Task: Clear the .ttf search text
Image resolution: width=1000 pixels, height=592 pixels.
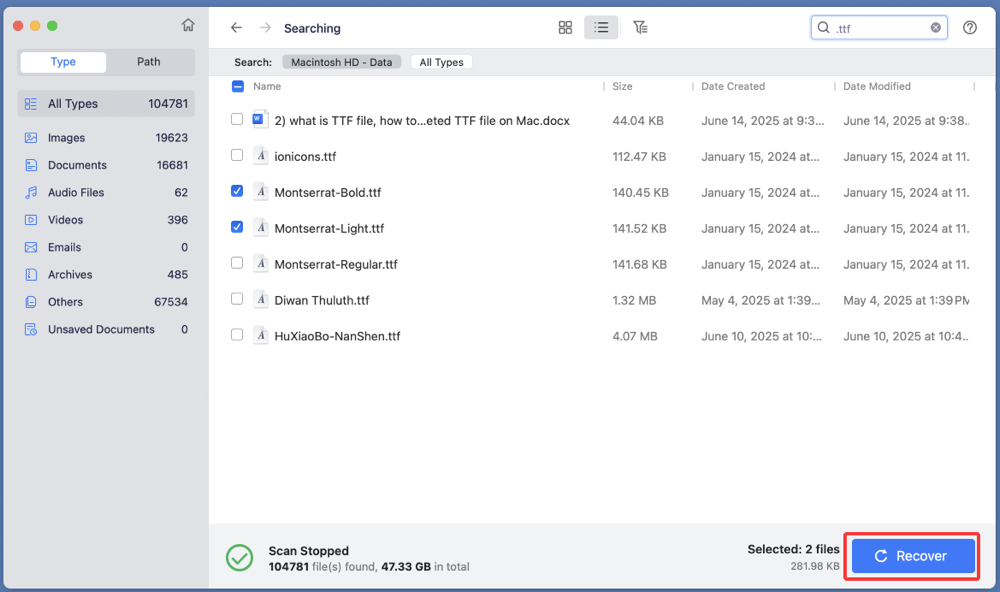Action: point(935,27)
